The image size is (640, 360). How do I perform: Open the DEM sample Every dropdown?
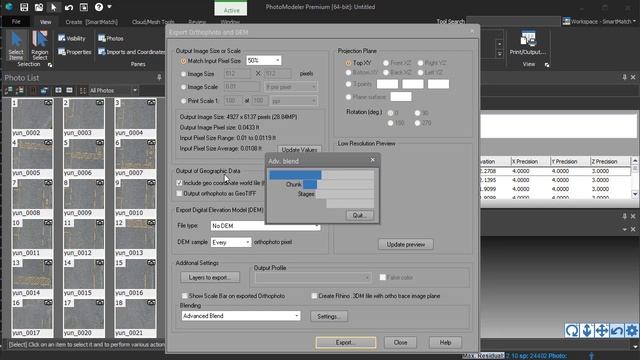point(231,242)
